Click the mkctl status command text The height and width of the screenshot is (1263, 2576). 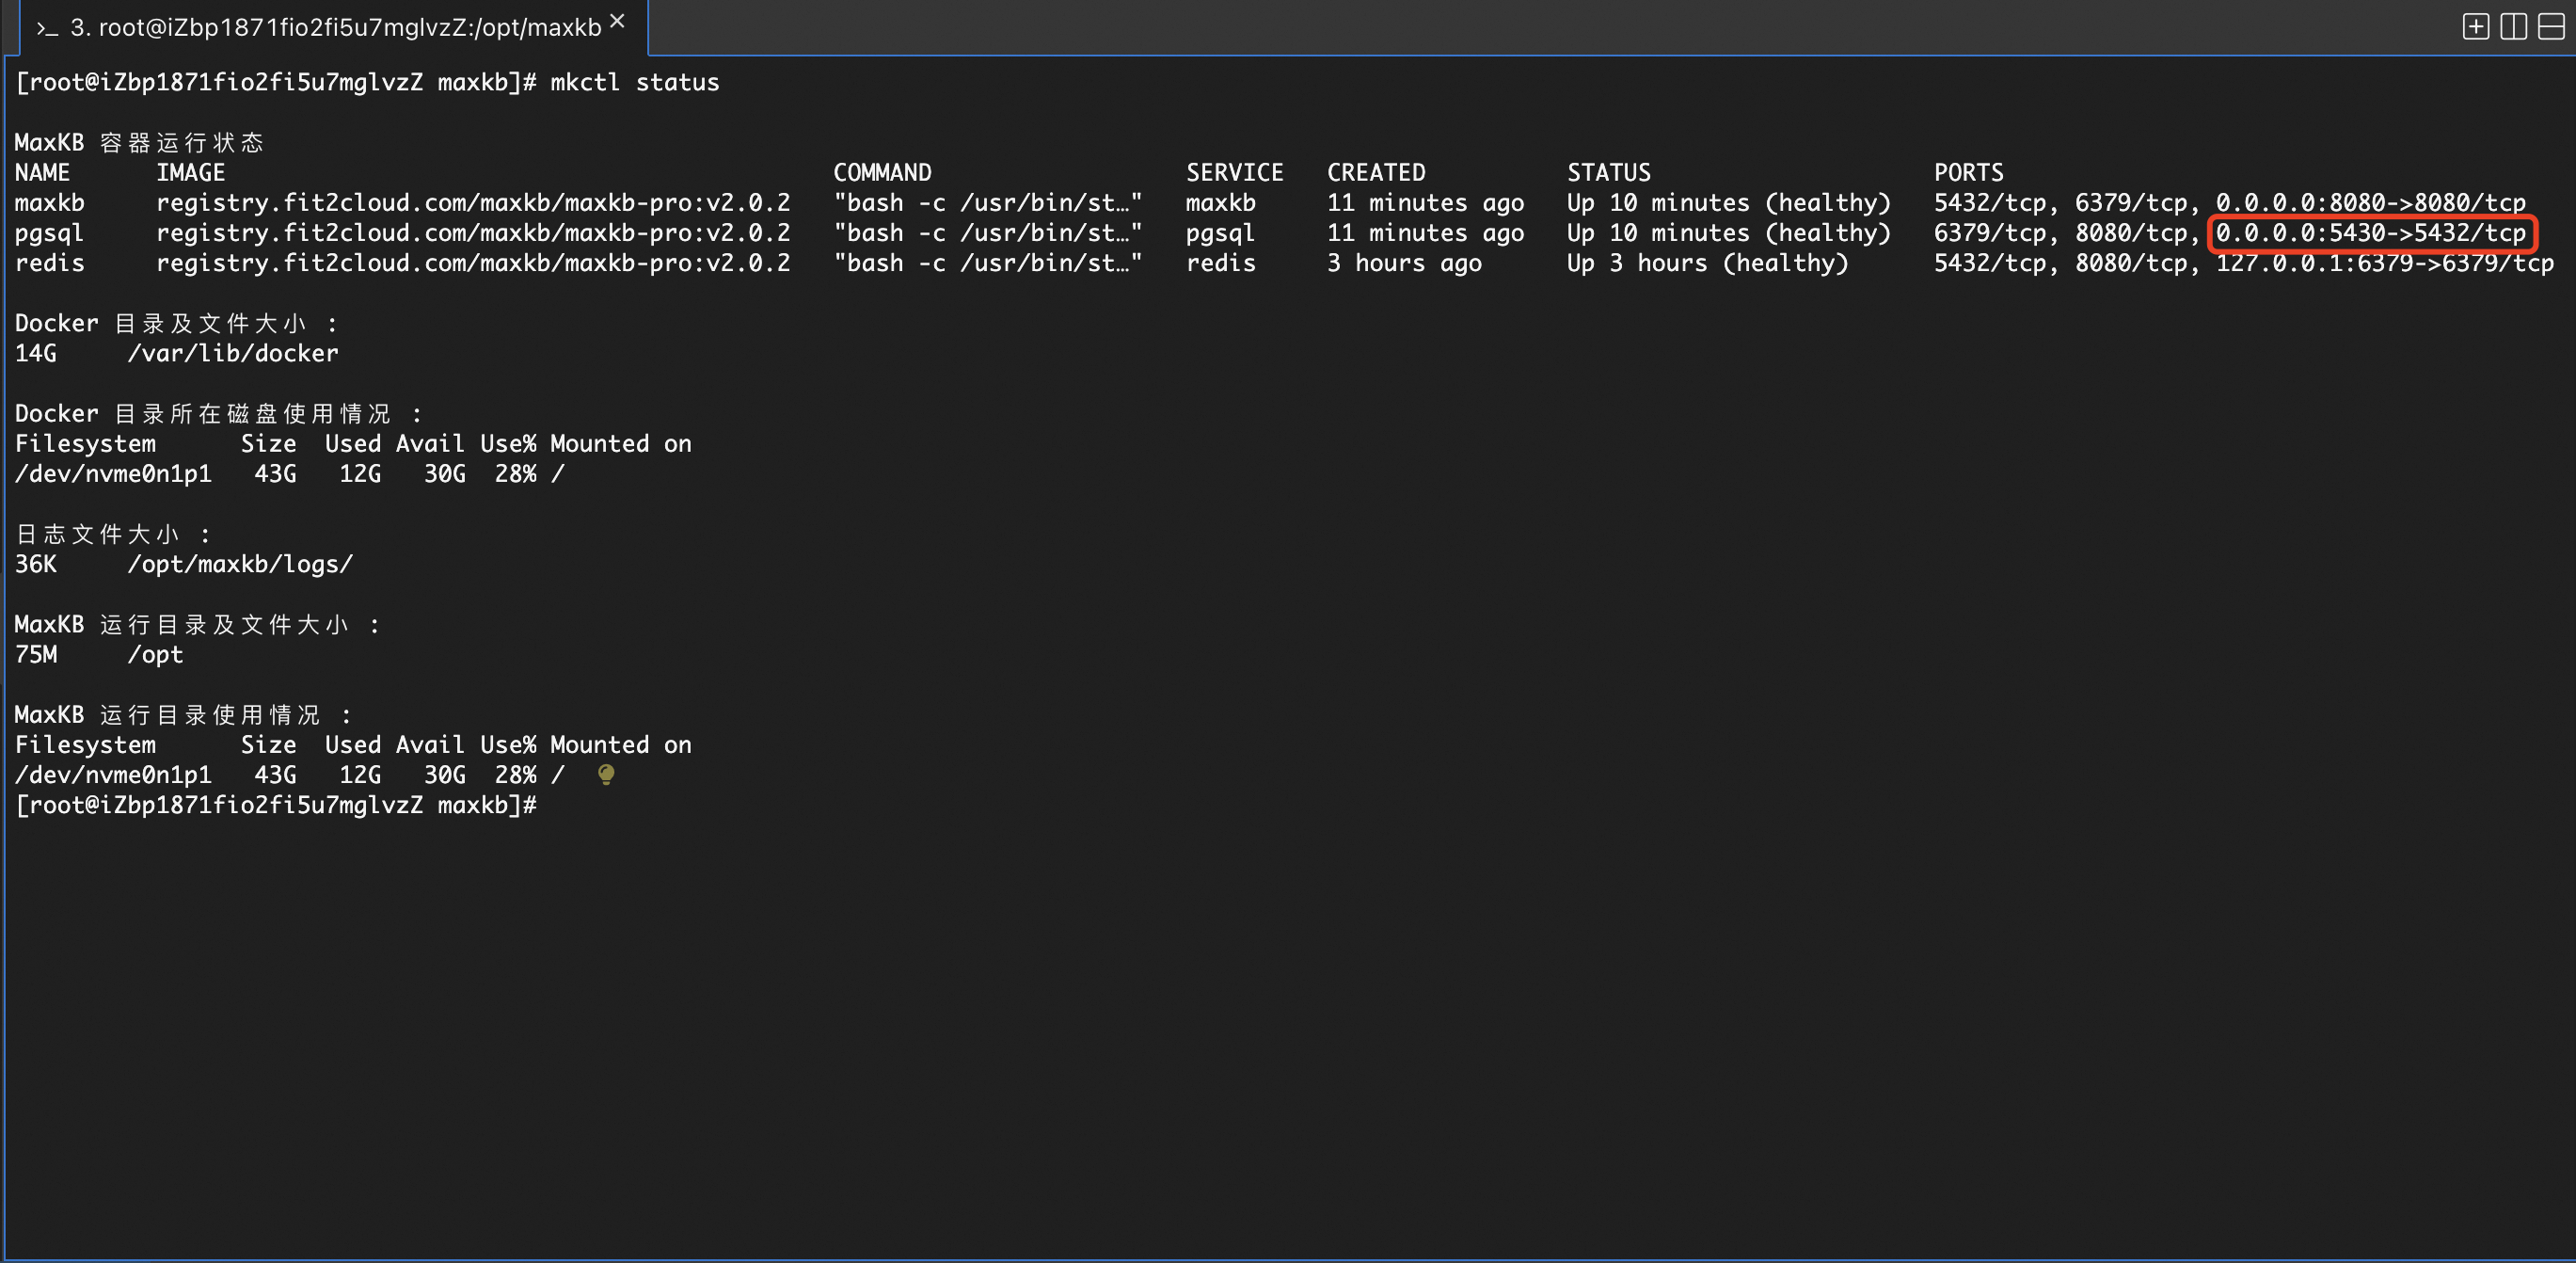coord(634,82)
